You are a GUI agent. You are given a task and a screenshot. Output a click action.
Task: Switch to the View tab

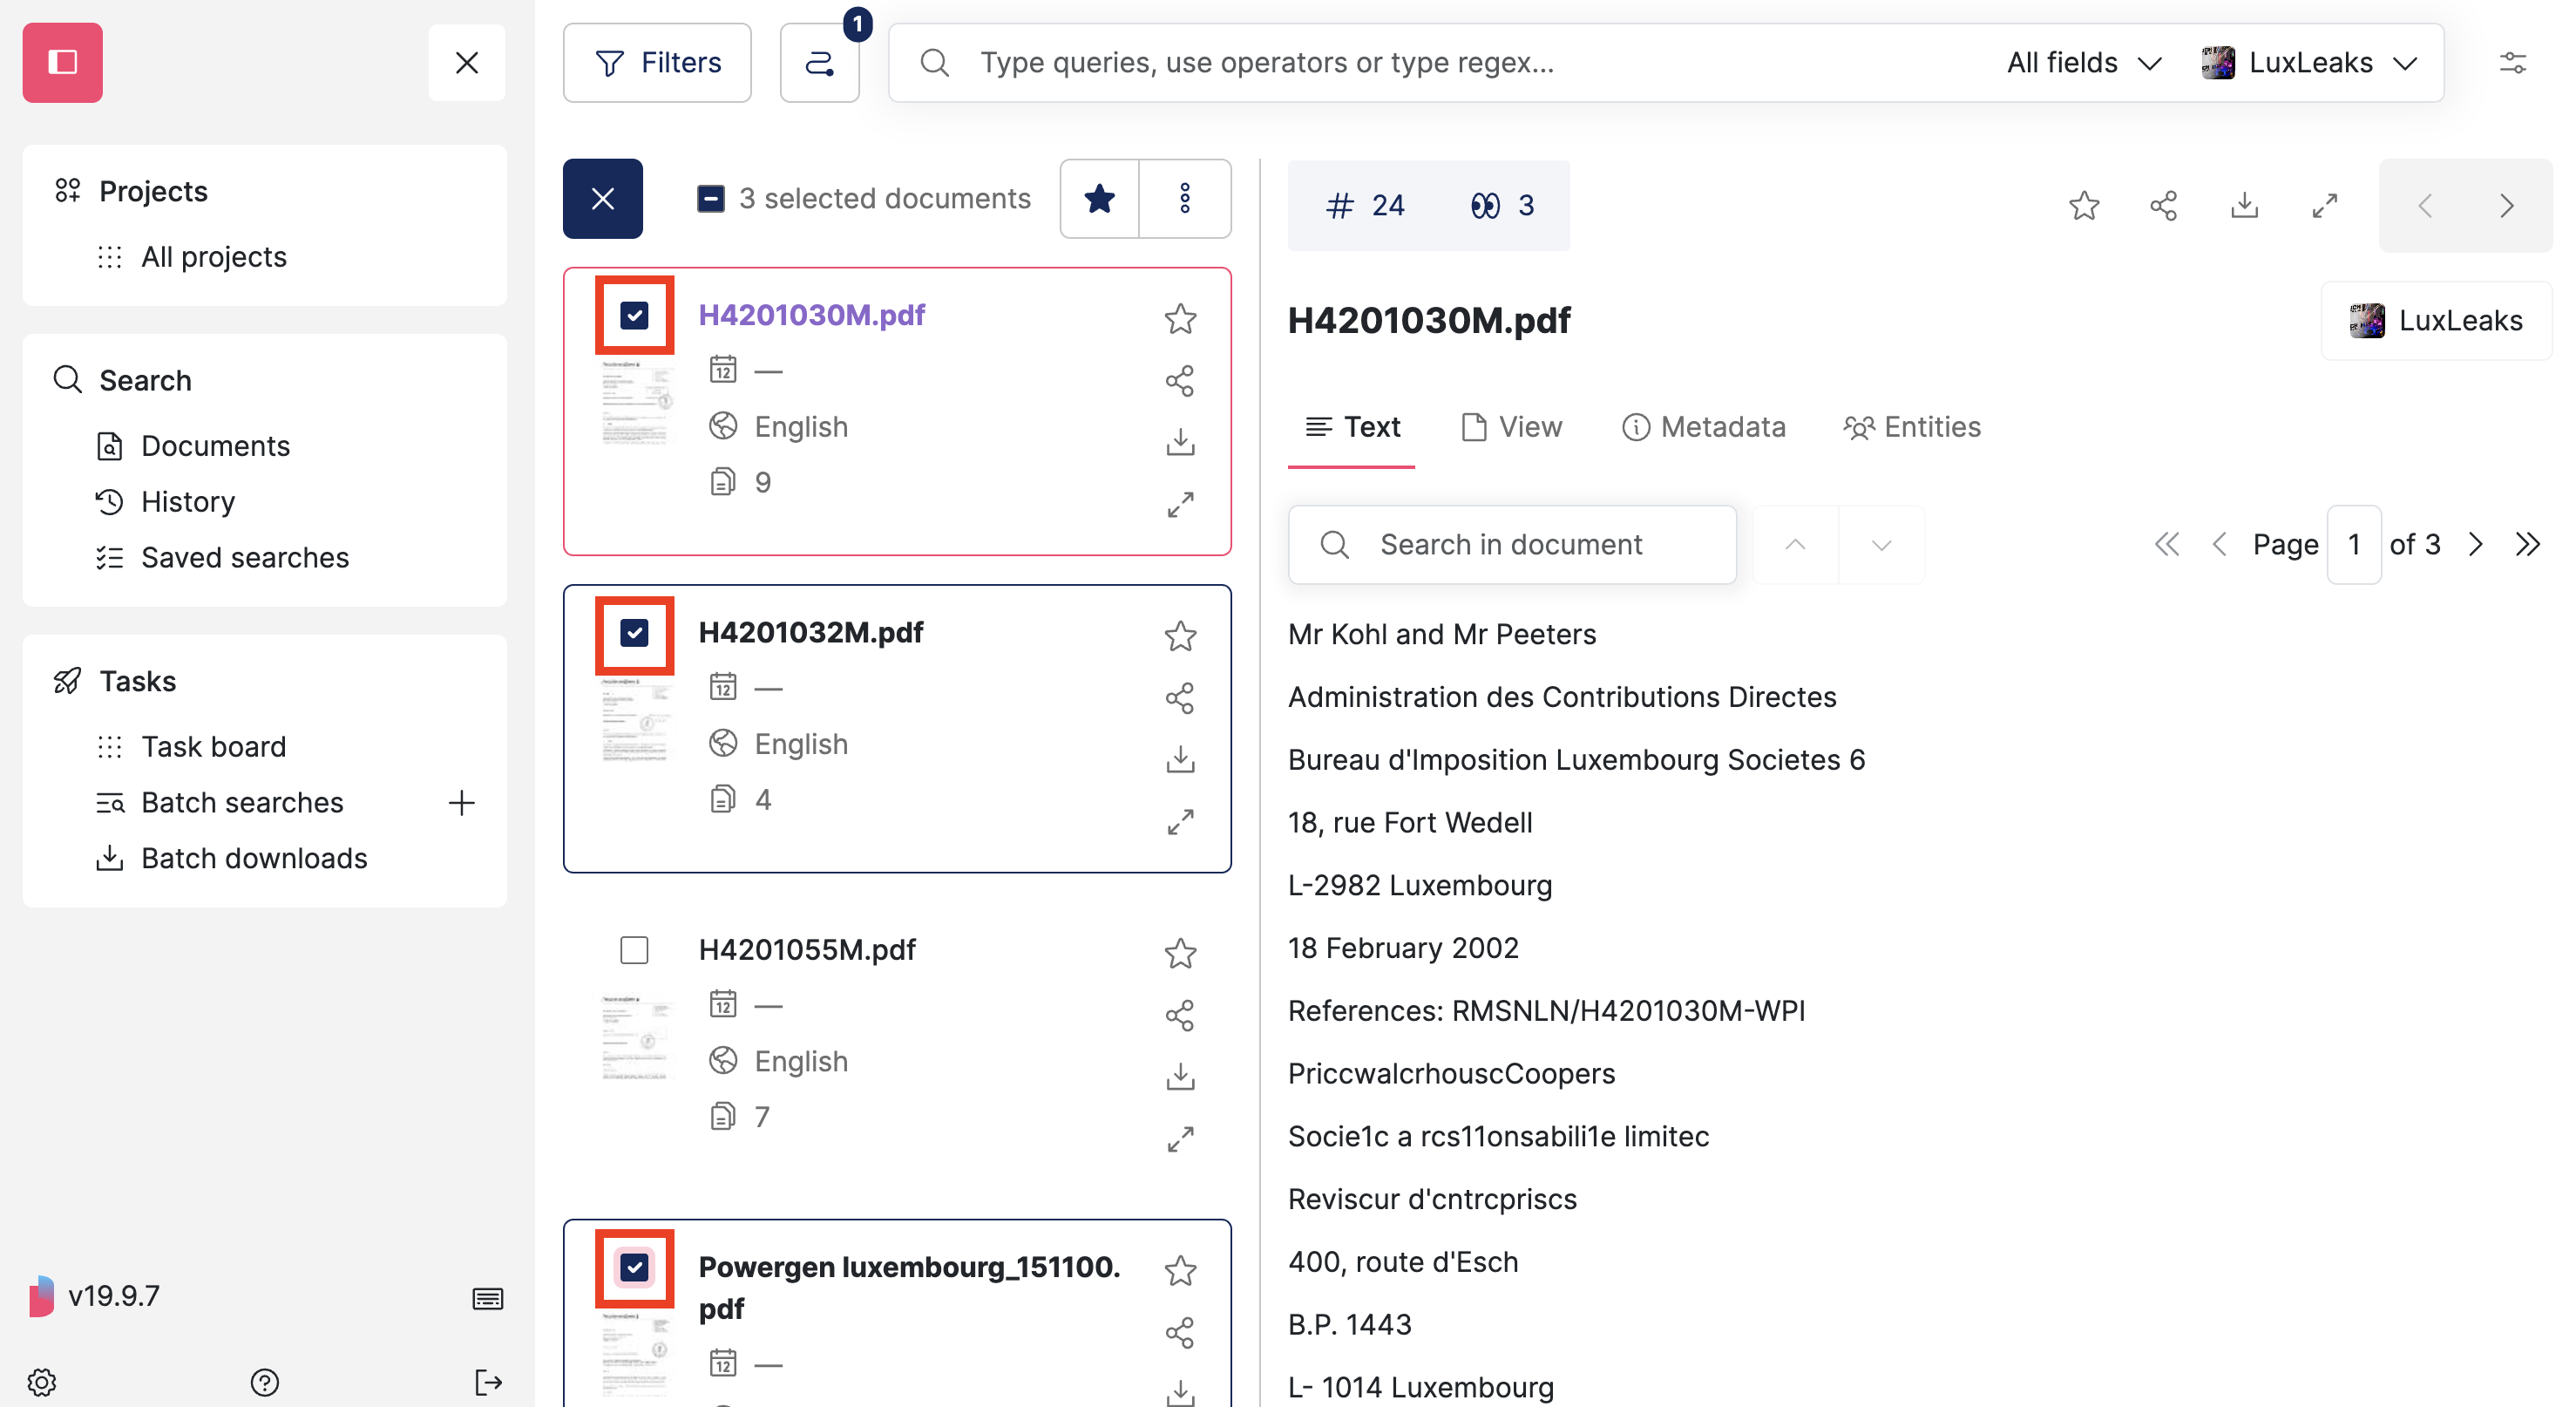[x=1511, y=427]
